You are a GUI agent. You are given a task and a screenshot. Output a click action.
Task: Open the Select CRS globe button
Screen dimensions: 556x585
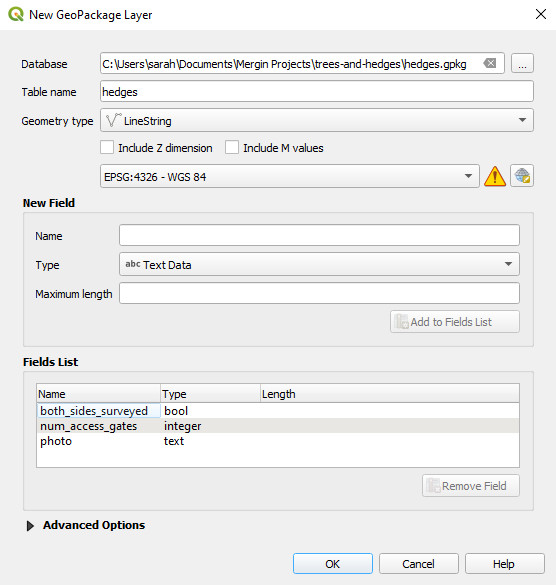[522, 176]
